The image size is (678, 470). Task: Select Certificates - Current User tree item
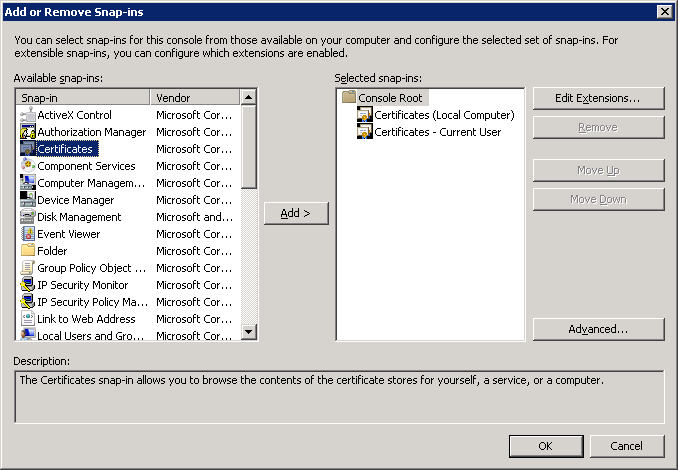[438, 132]
